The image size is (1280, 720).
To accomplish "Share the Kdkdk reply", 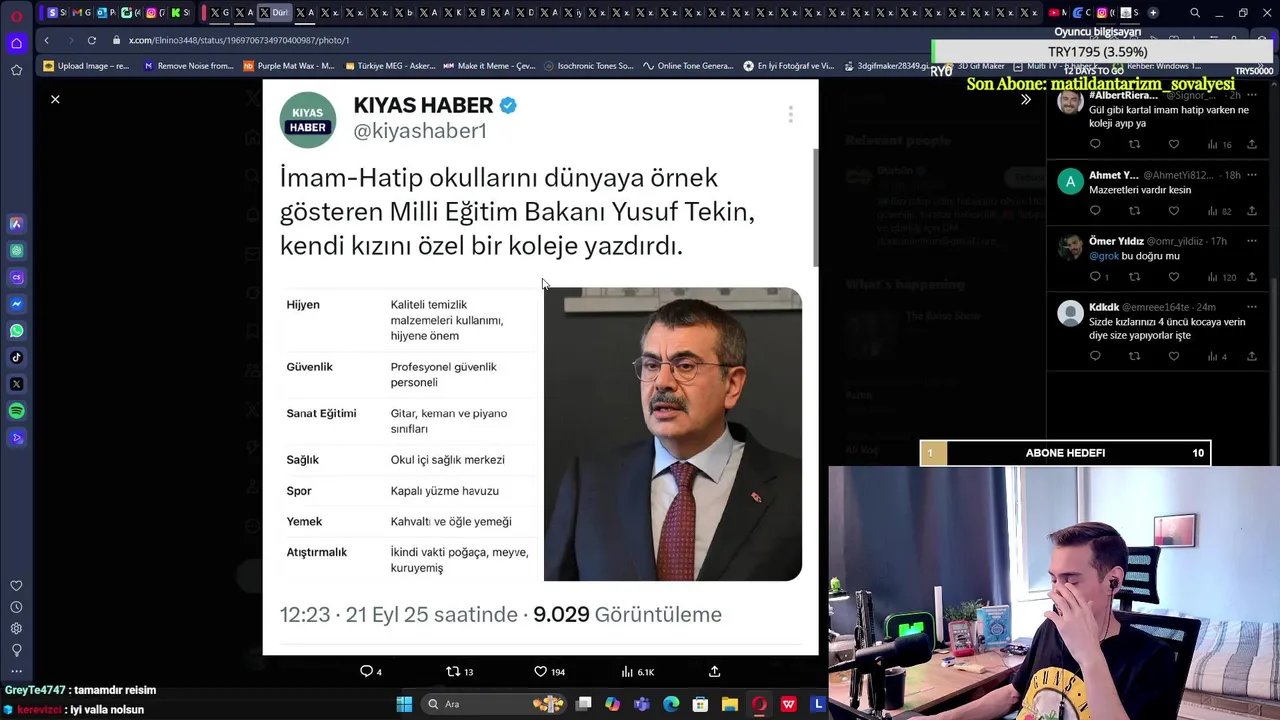I will point(1251,356).
